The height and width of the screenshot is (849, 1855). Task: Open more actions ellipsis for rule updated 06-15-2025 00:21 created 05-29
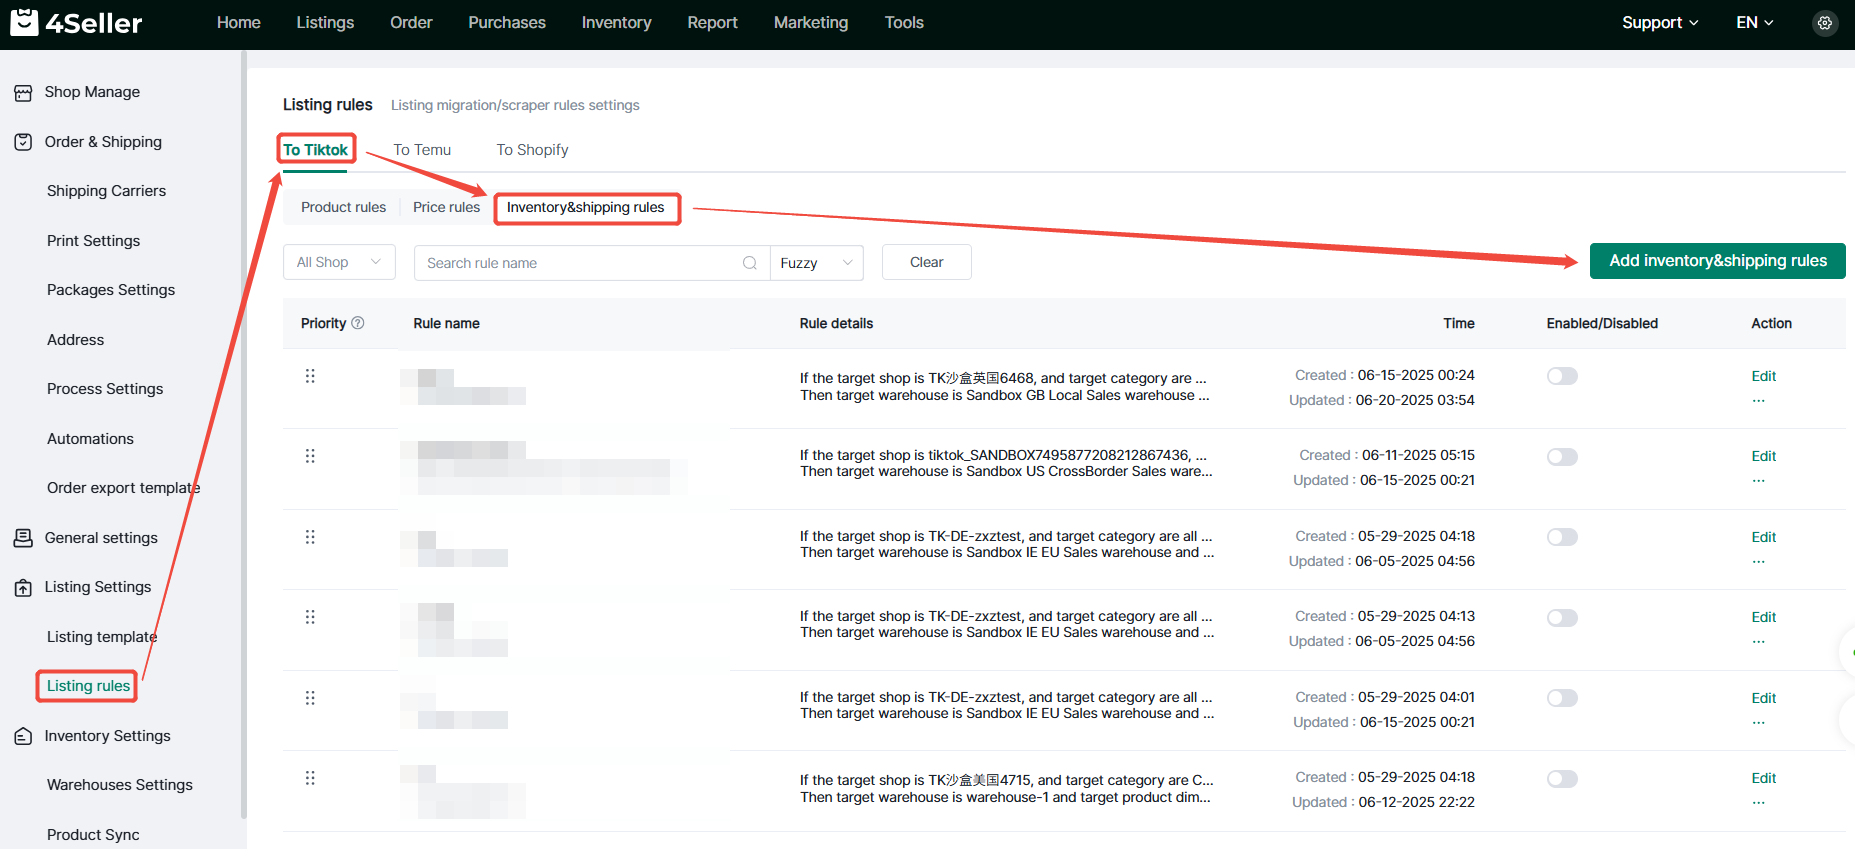coord(1759,723)
